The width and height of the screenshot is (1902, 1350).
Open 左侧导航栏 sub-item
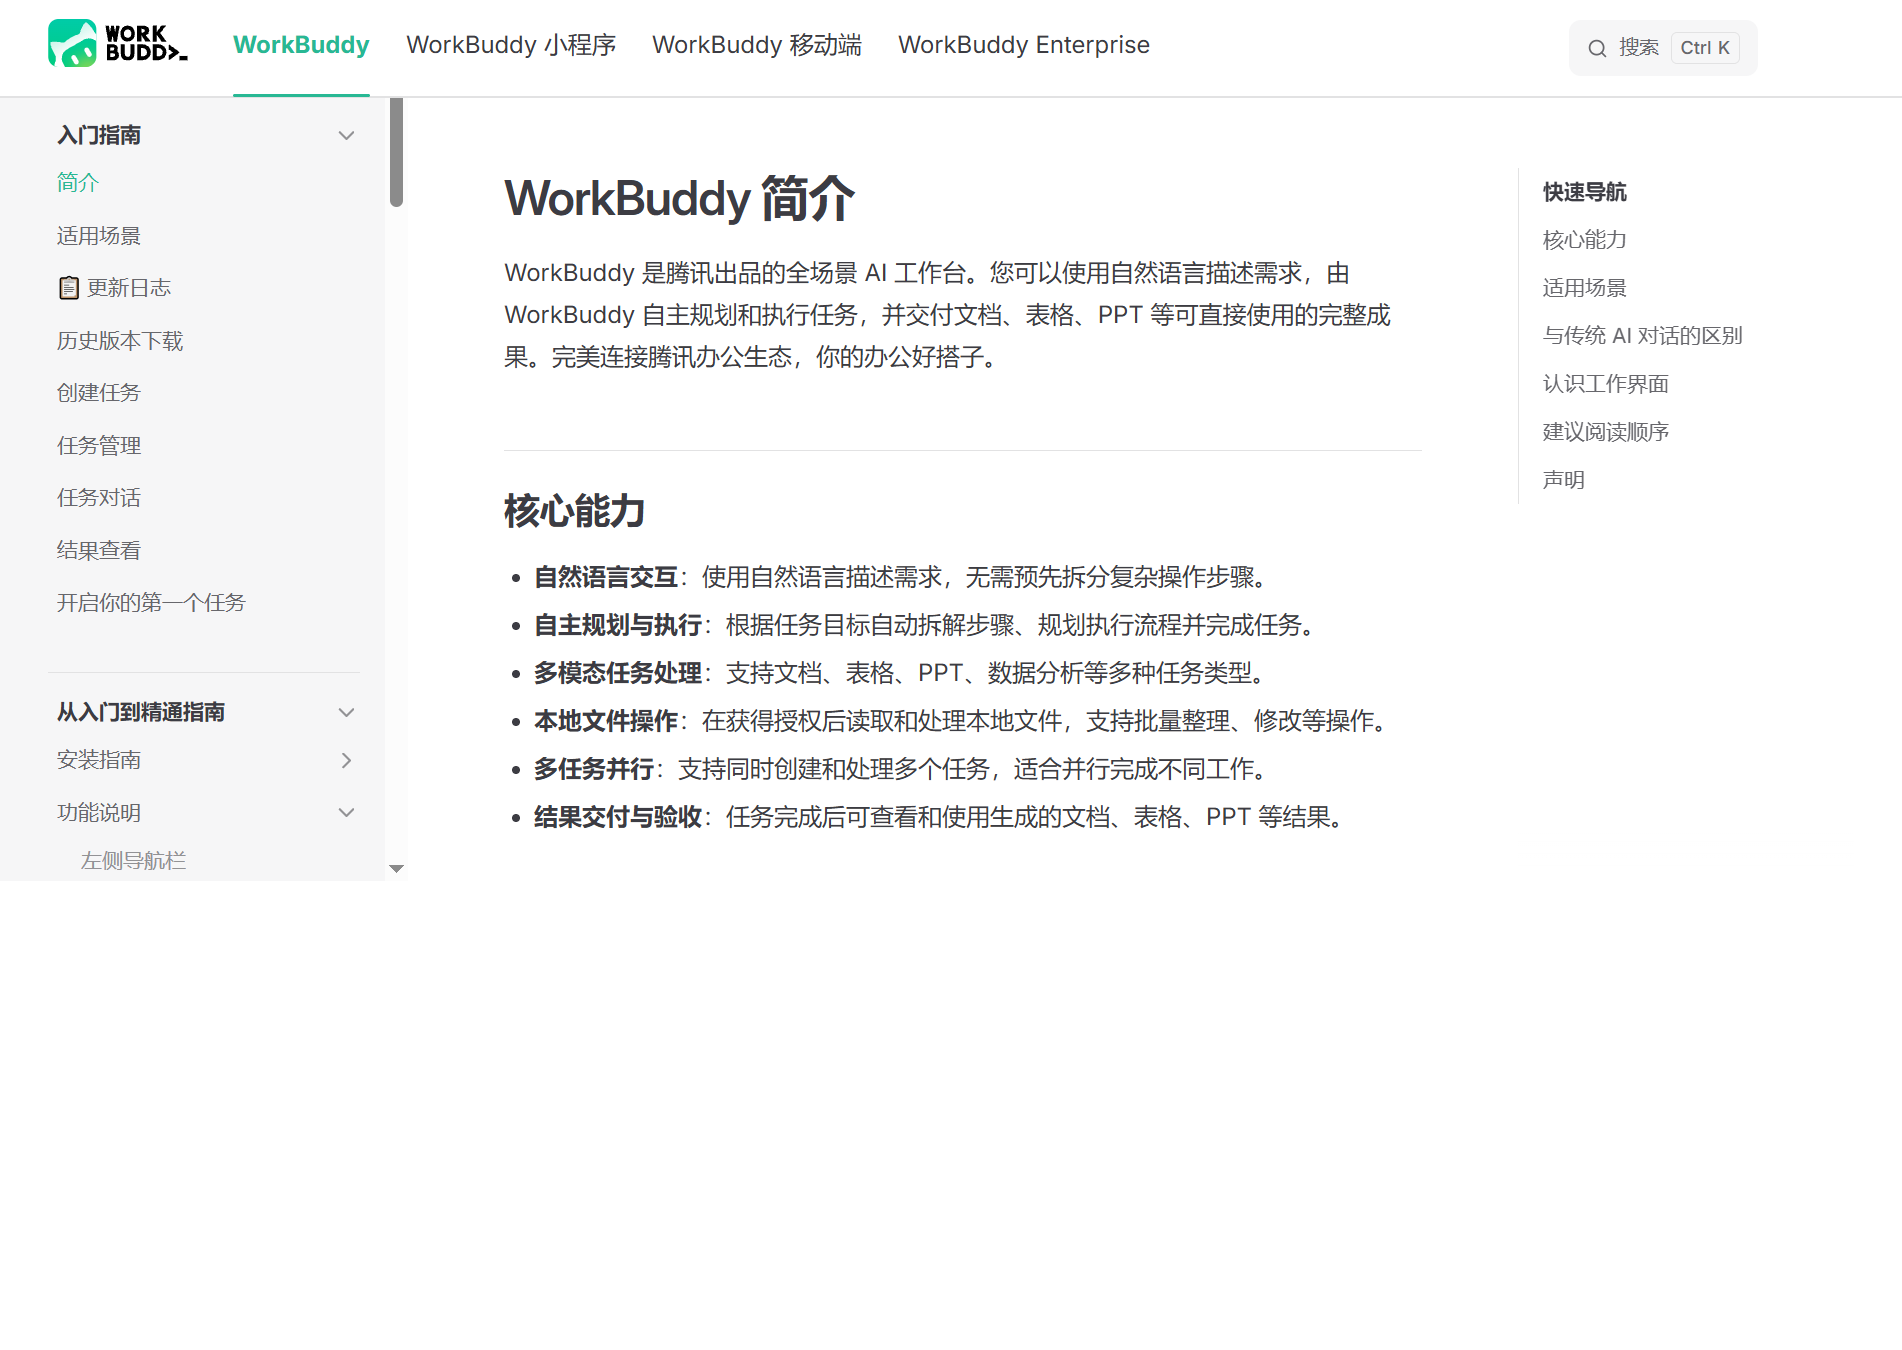[x=134, y=861]
